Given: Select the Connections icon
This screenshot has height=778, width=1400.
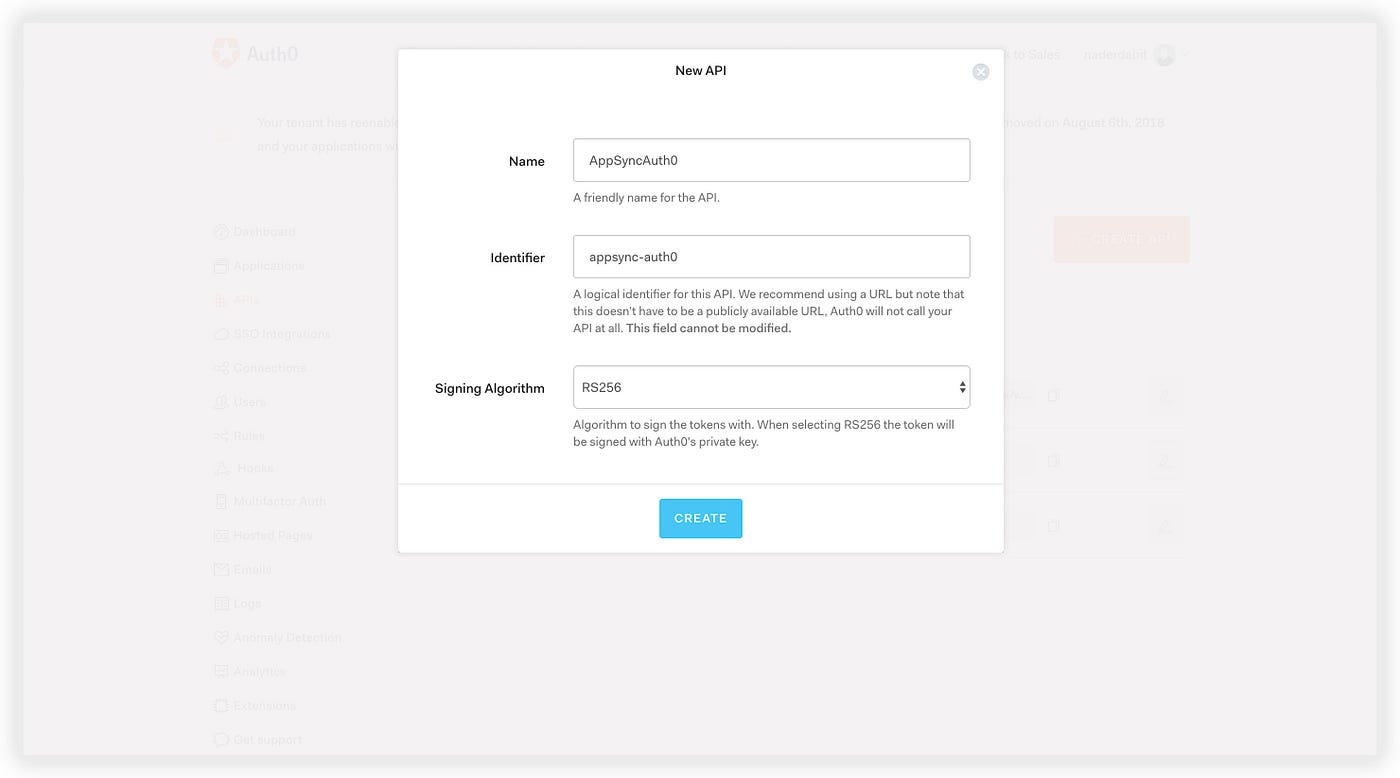Looking at the screenshot, I should 221,367.
